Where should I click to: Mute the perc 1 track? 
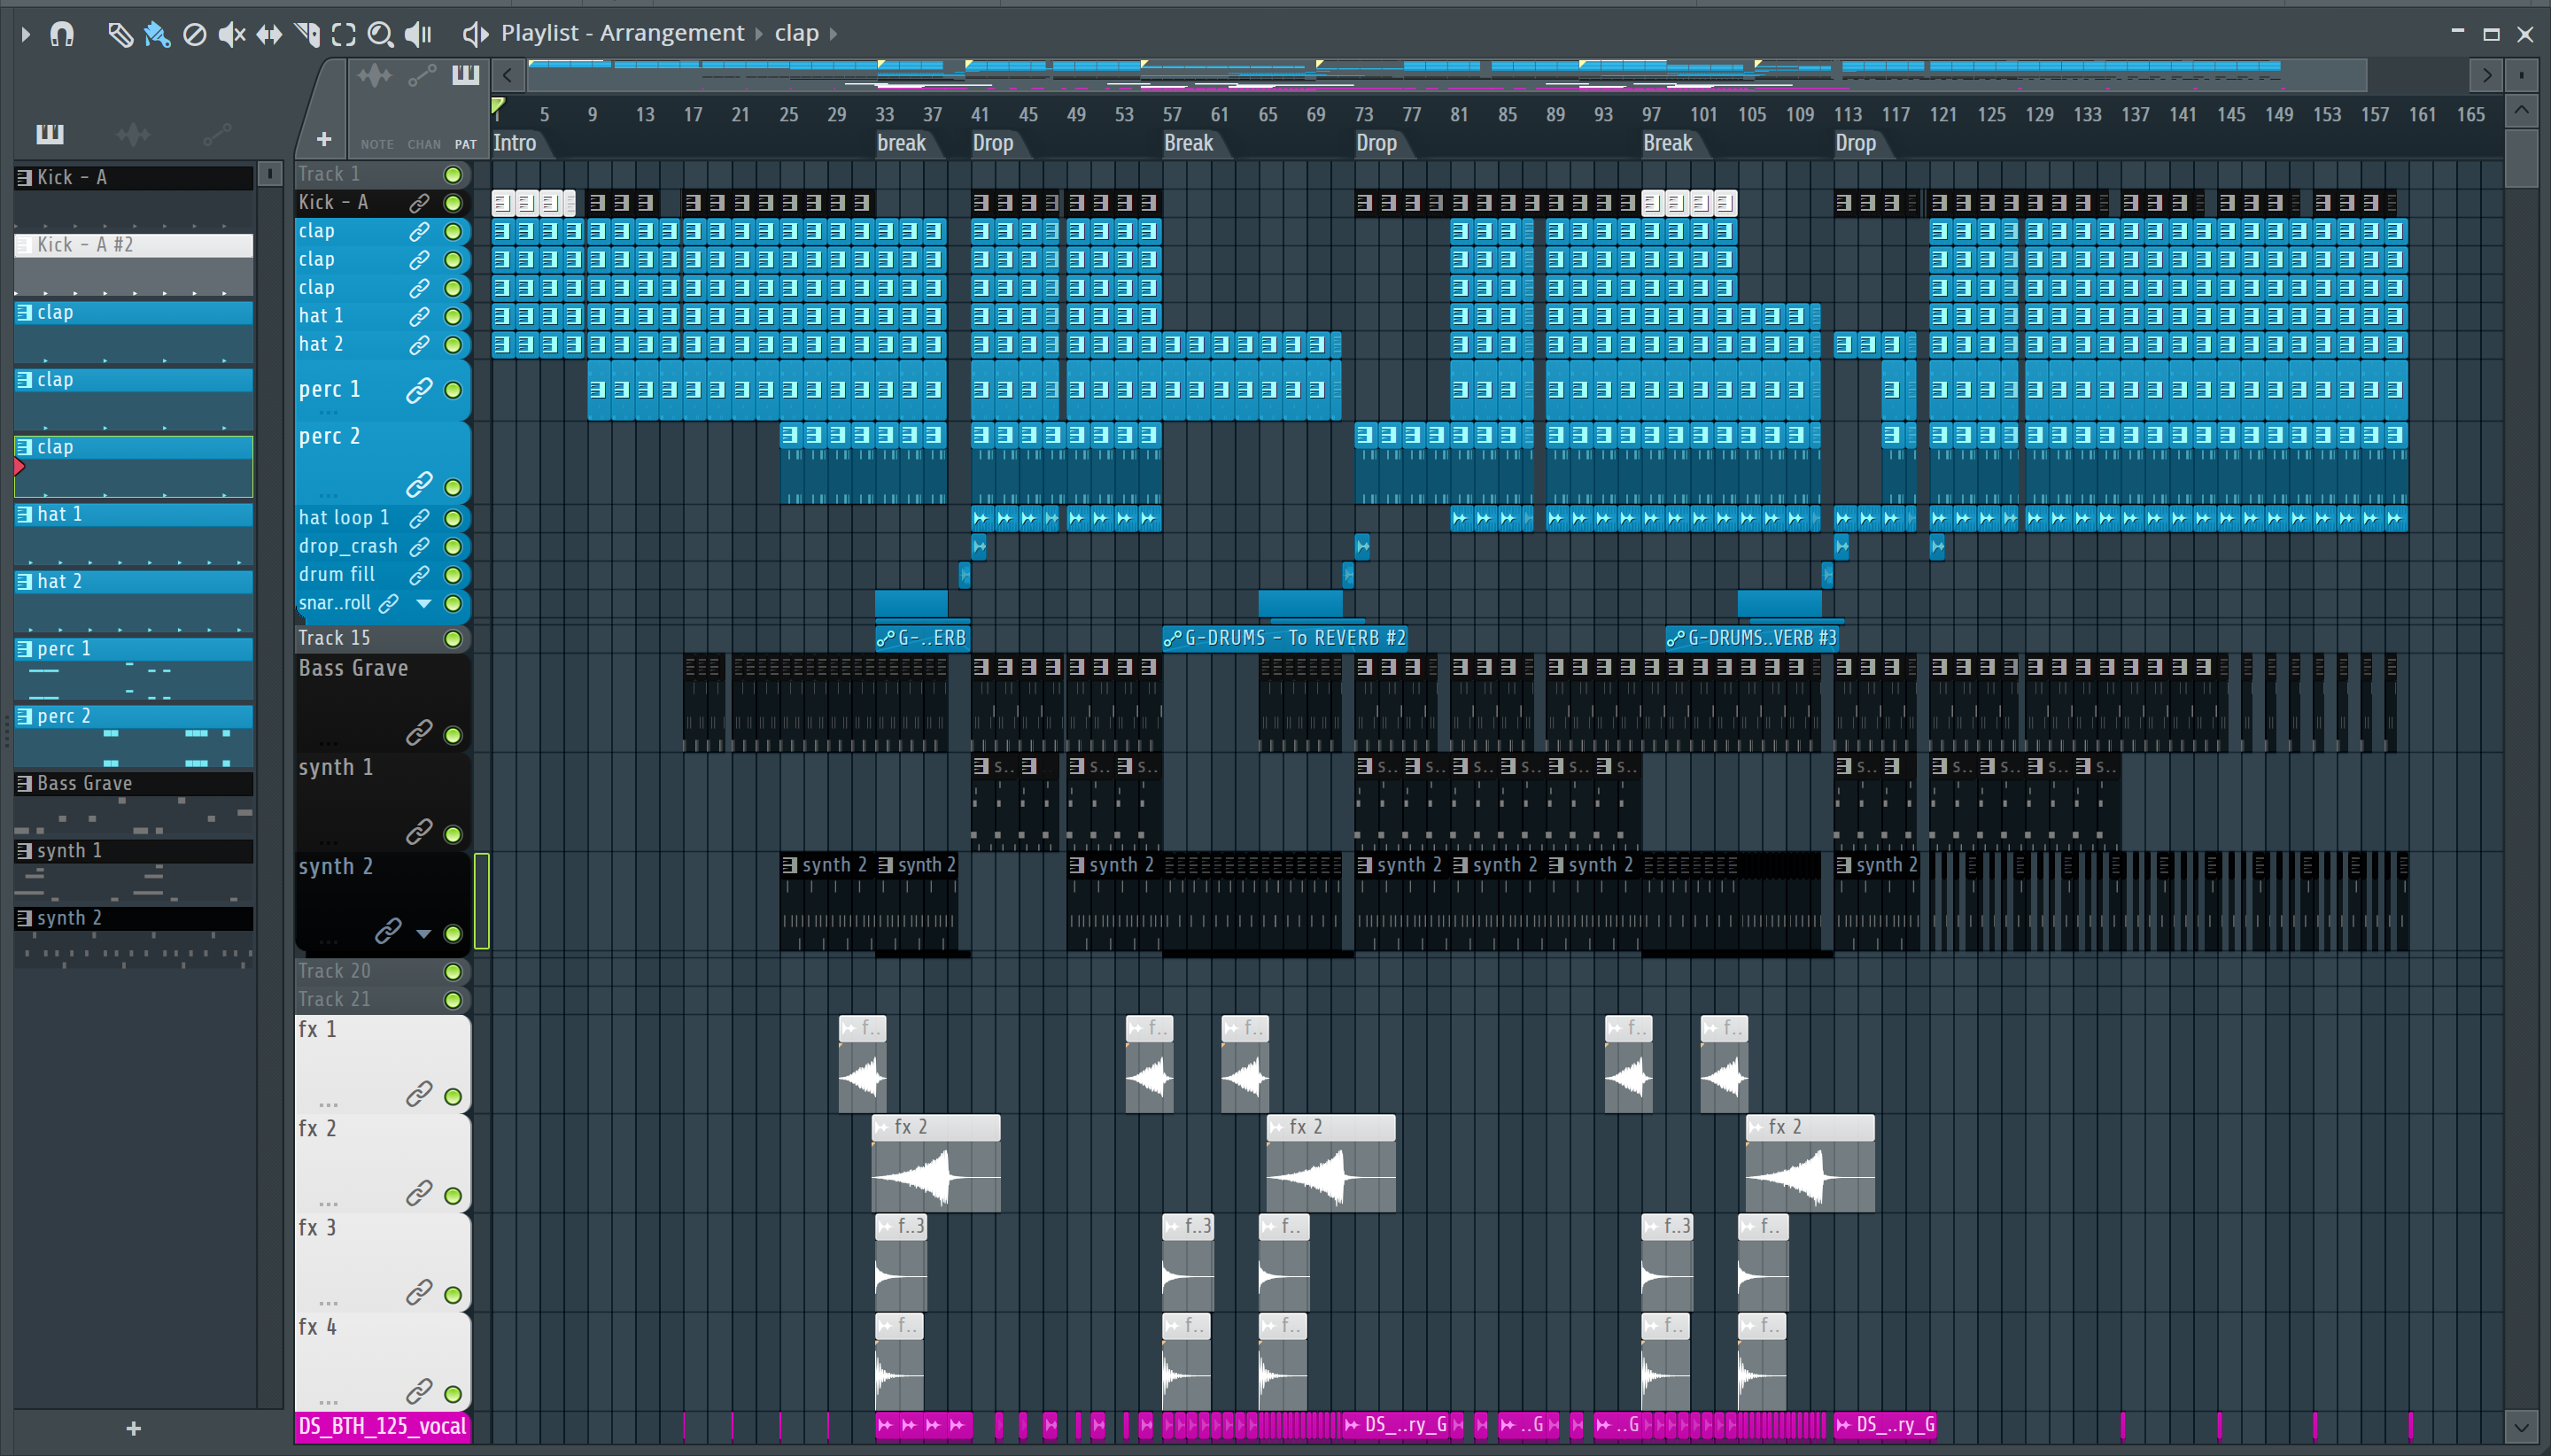pos(453,390)
